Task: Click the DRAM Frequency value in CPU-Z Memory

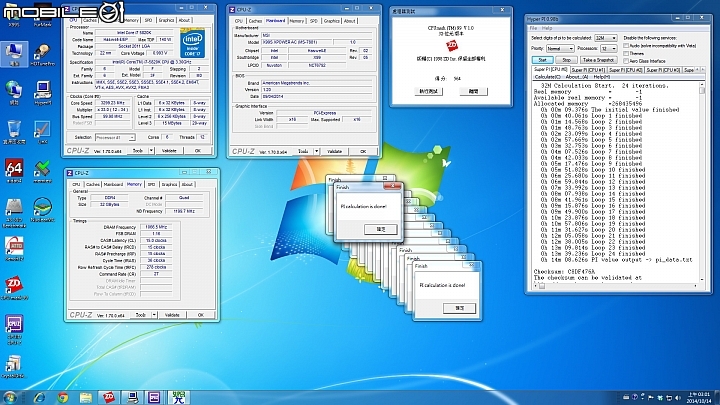Action: click(x=156, y=227)
